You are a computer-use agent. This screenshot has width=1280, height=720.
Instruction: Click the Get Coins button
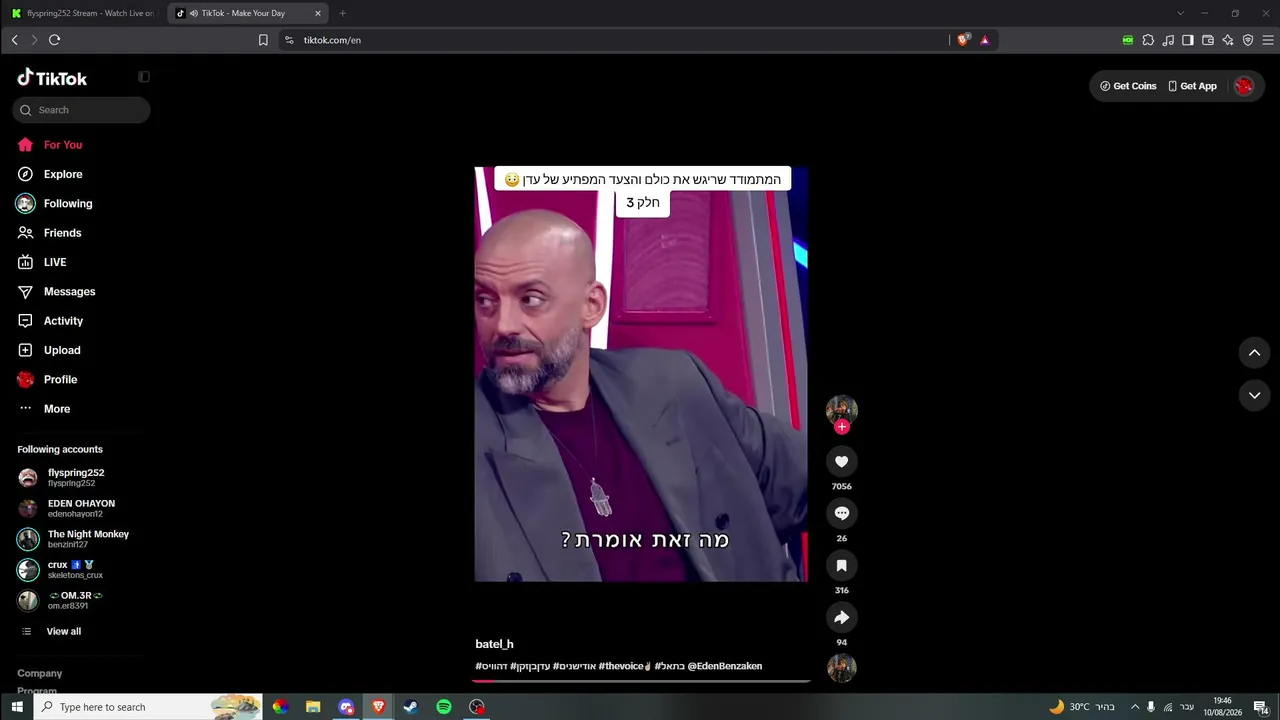(1128, 86)
